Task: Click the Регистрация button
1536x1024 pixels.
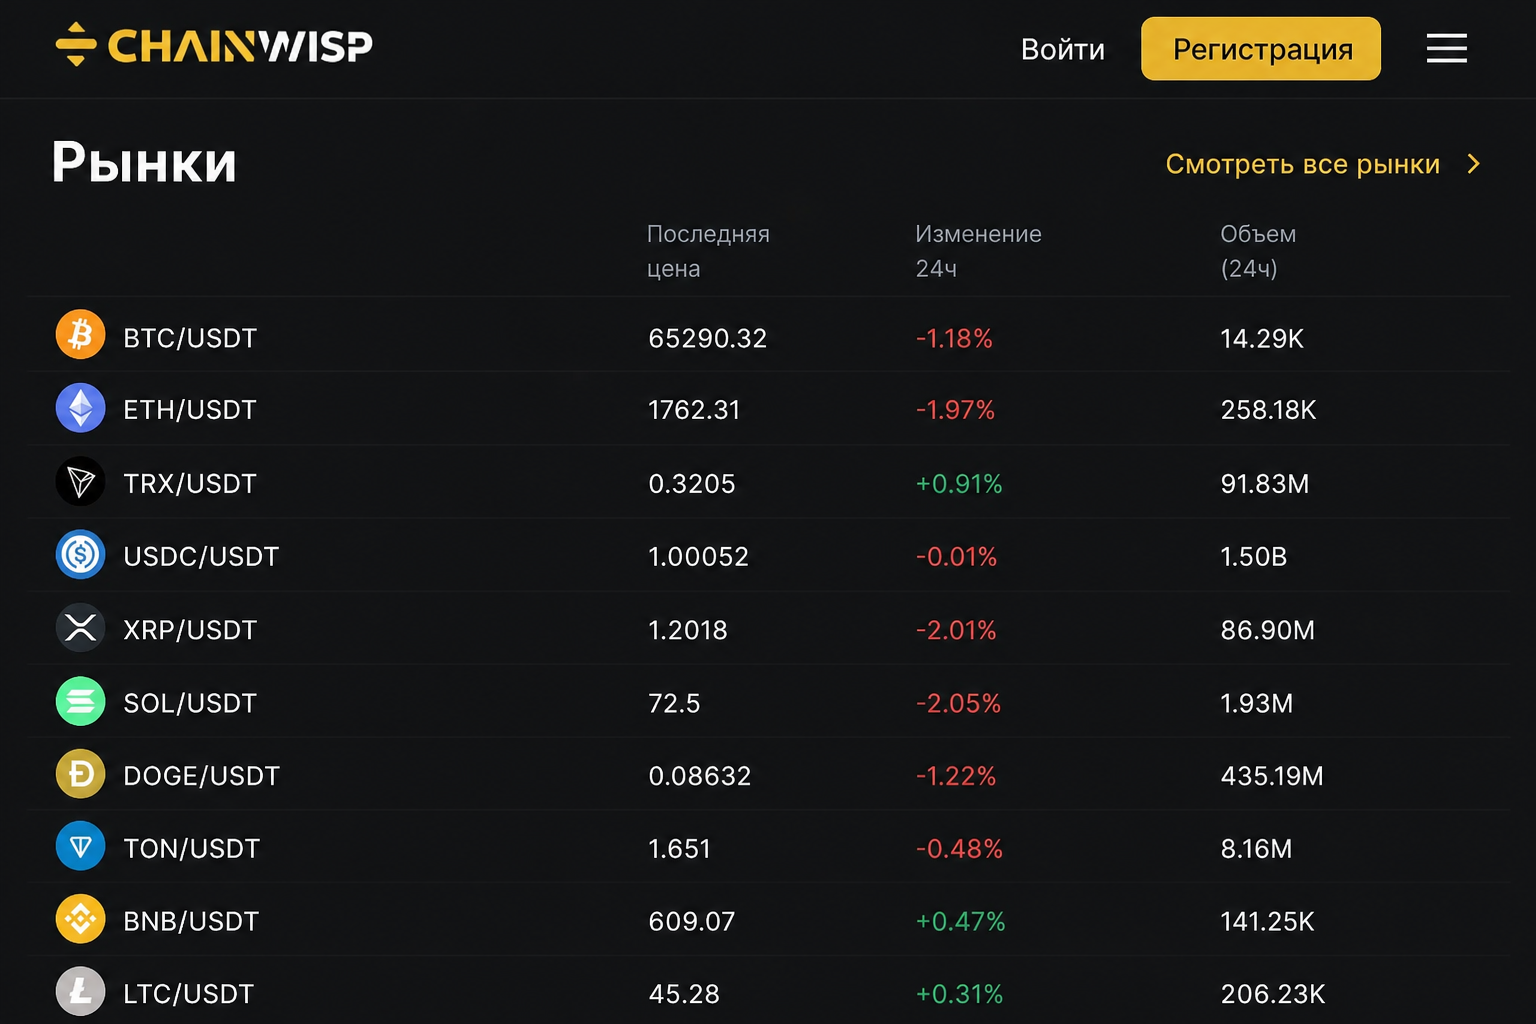Action: coord(1261,48)
